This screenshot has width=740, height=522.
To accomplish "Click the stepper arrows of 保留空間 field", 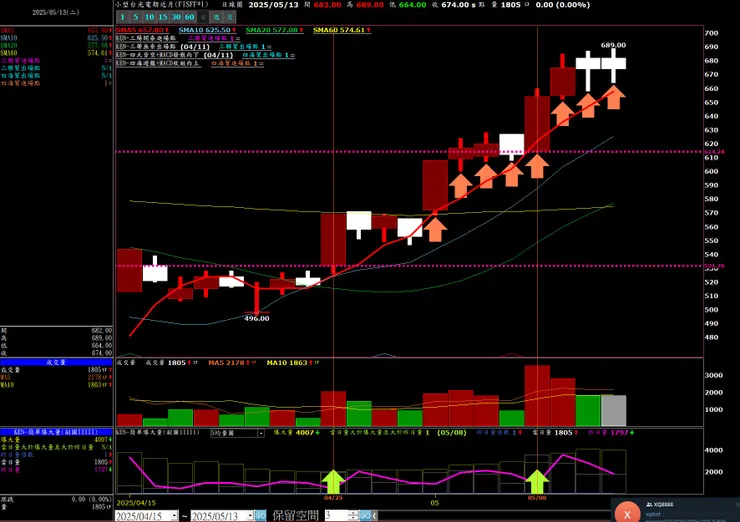I will tap(353, 516).
